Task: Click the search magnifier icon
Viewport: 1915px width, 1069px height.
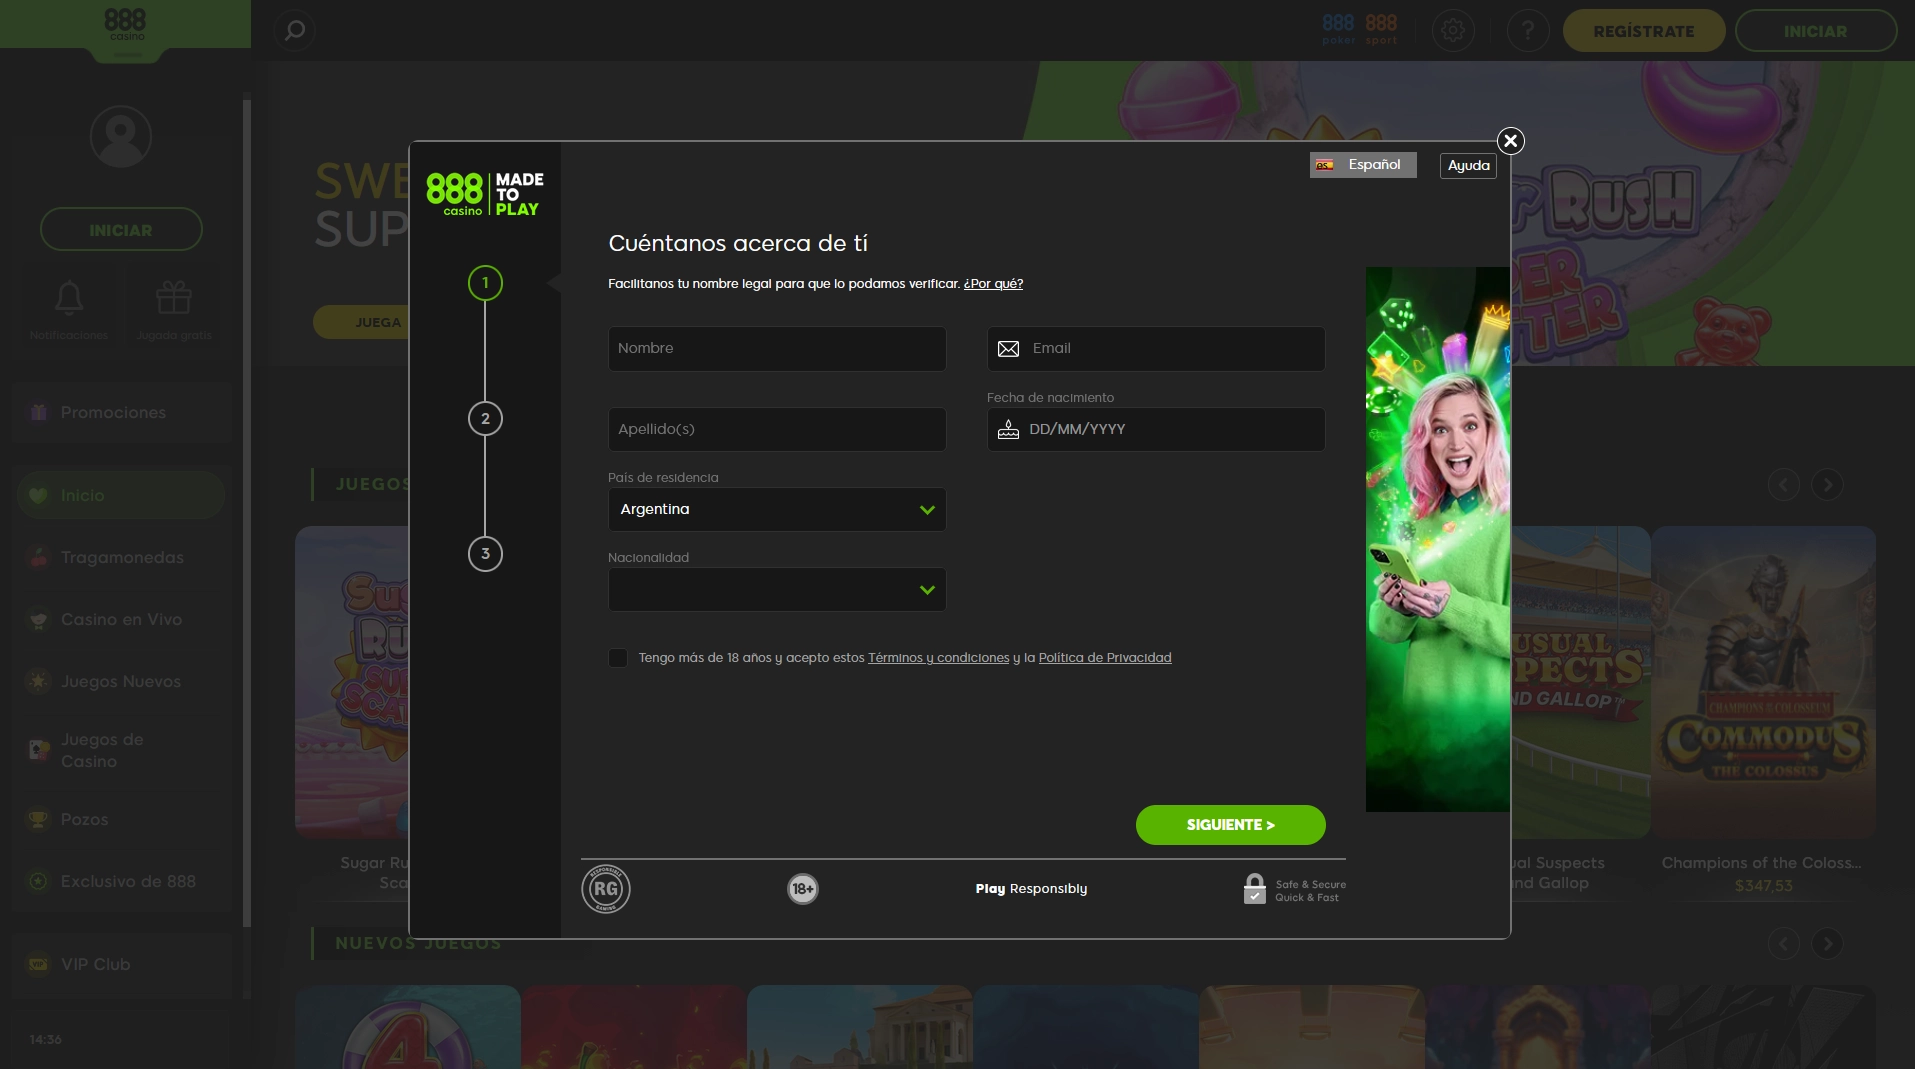Action: (295, 31)
